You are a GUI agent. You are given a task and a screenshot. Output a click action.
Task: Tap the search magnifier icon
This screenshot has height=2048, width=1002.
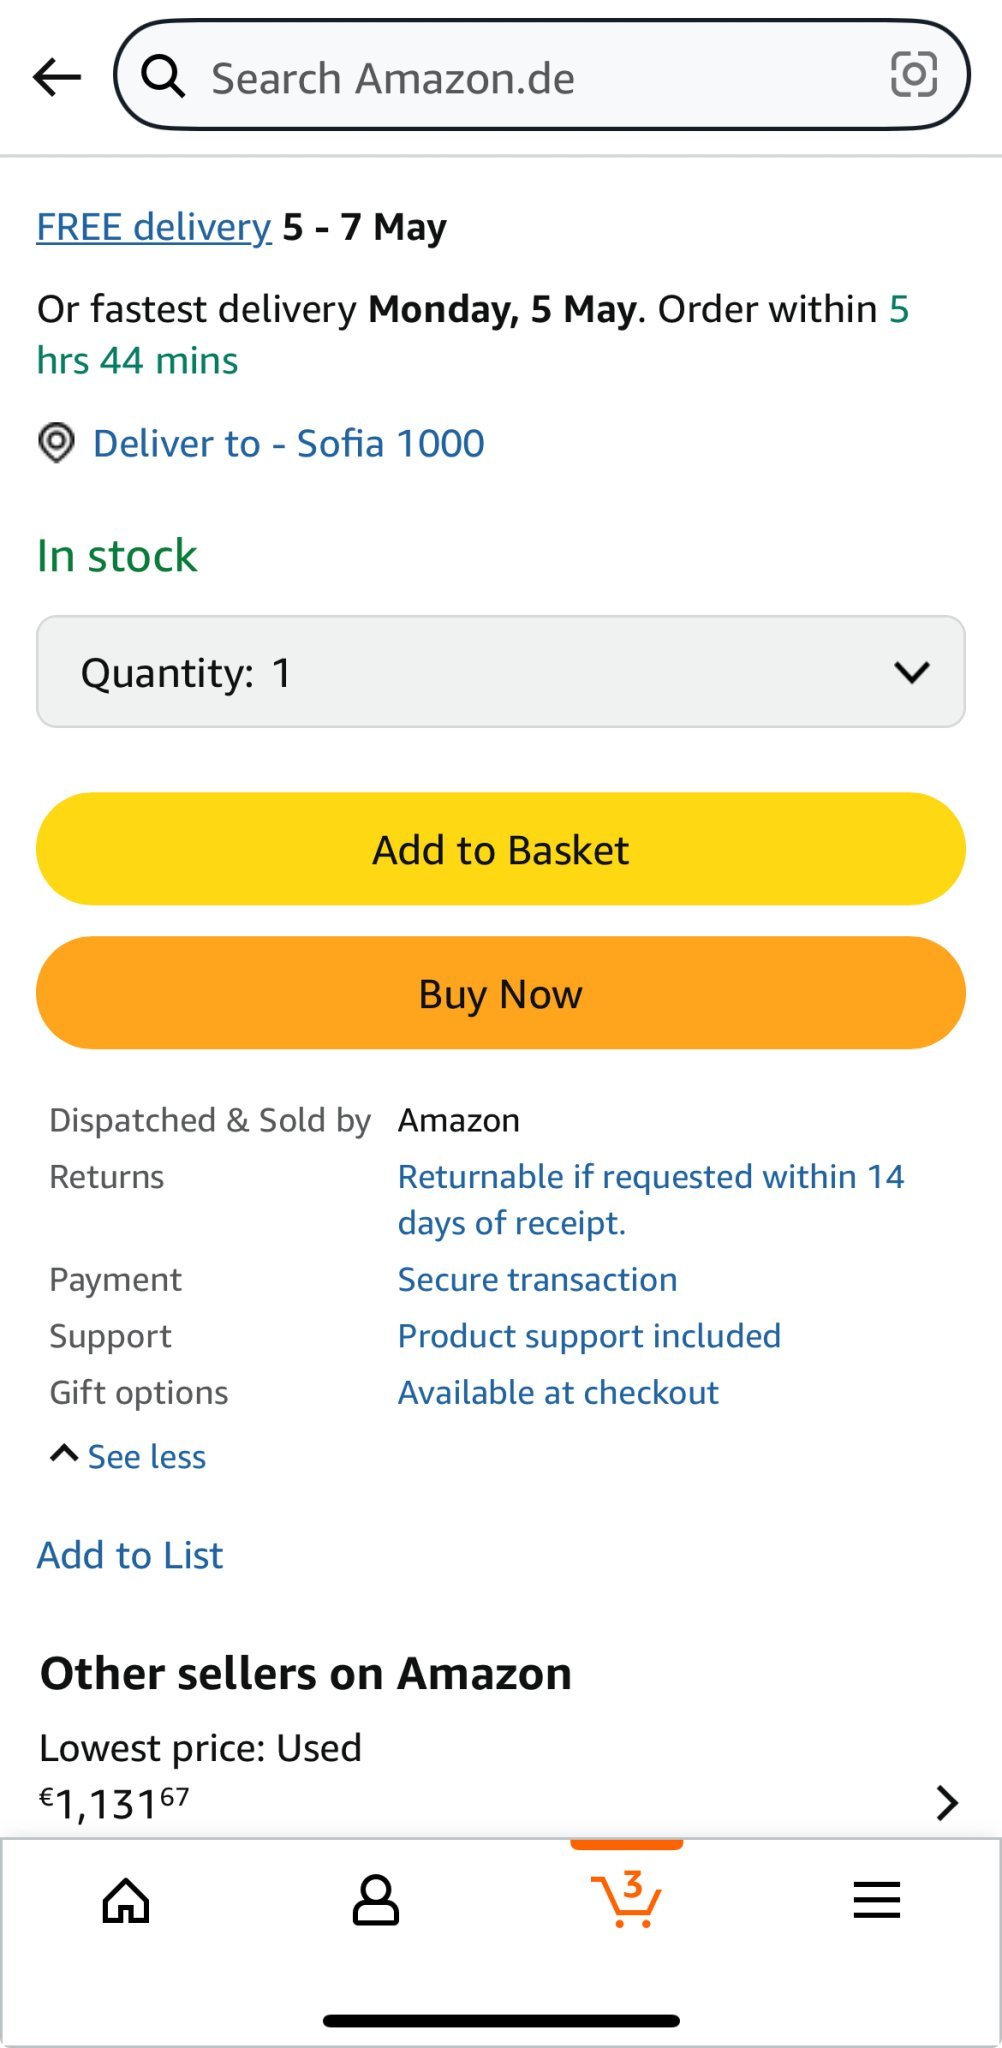pyautogui.click(x=163, y=77)
